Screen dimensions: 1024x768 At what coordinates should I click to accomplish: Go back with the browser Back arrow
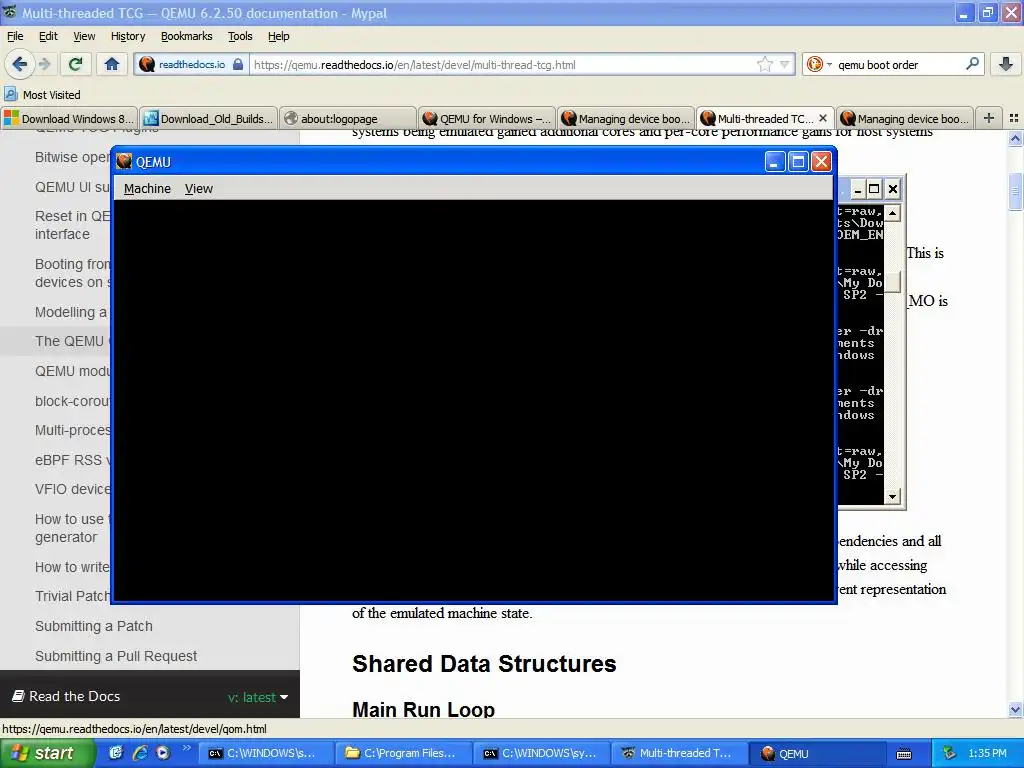19,64
